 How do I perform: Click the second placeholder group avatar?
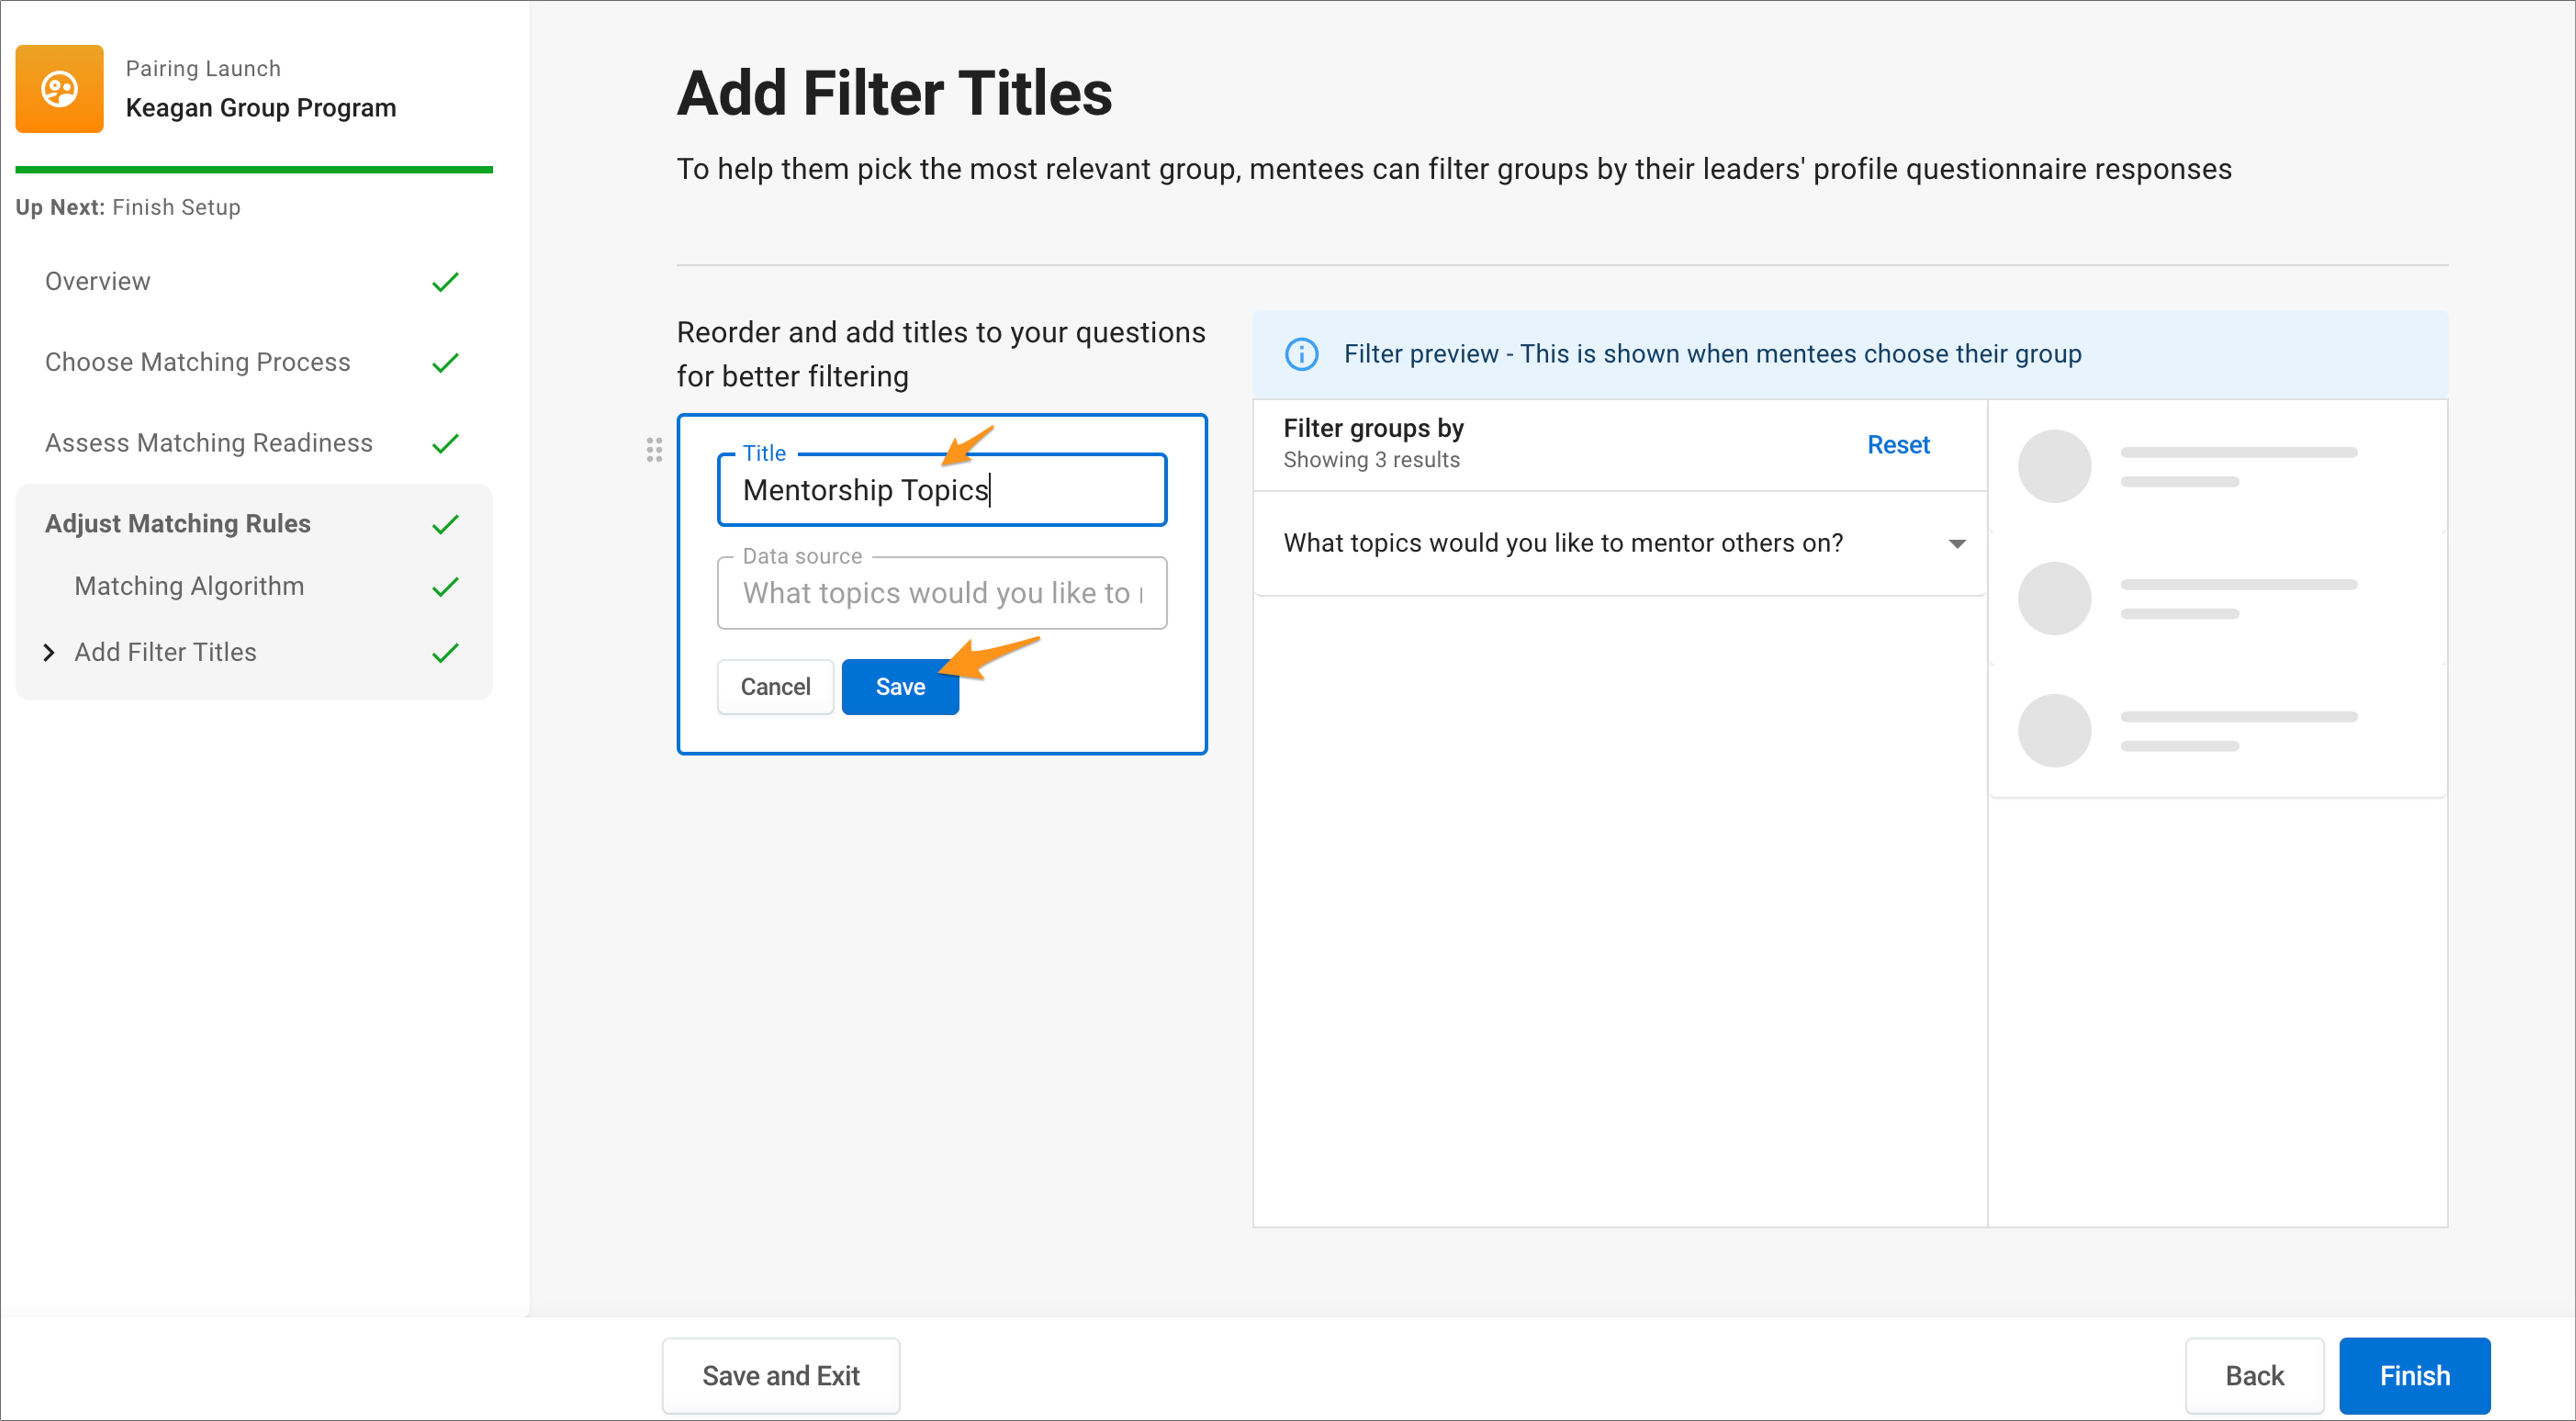point(2054,598)
